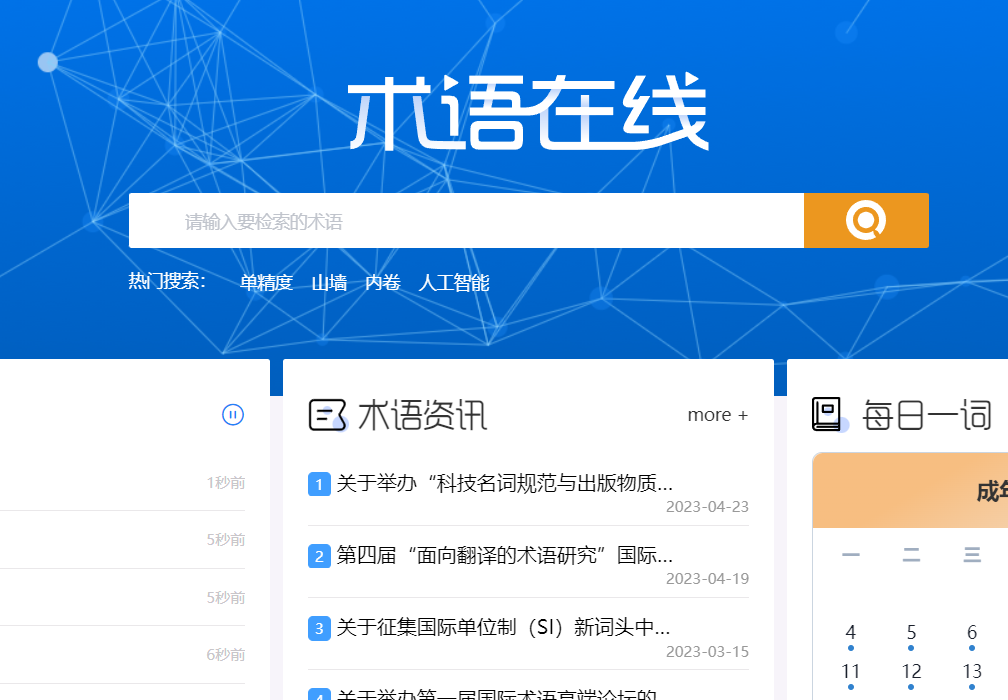This screenshot has height=700, width=1008.
Task: Focus the term search input field
Action: tap(466, 220)
